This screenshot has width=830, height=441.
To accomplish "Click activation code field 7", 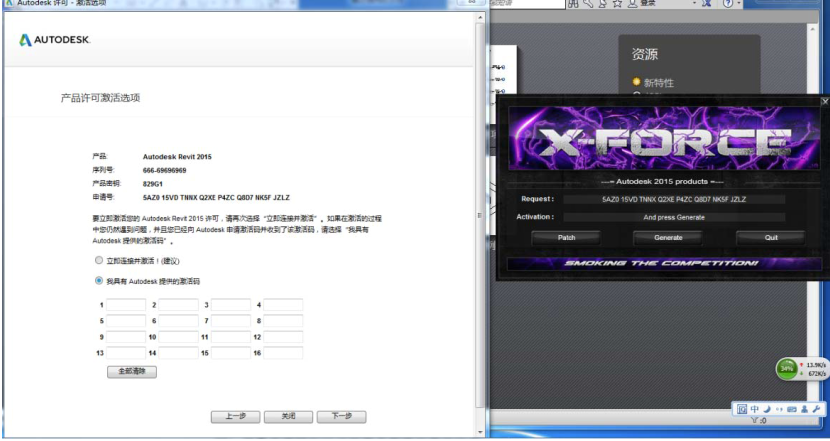I will coord(231,321).
